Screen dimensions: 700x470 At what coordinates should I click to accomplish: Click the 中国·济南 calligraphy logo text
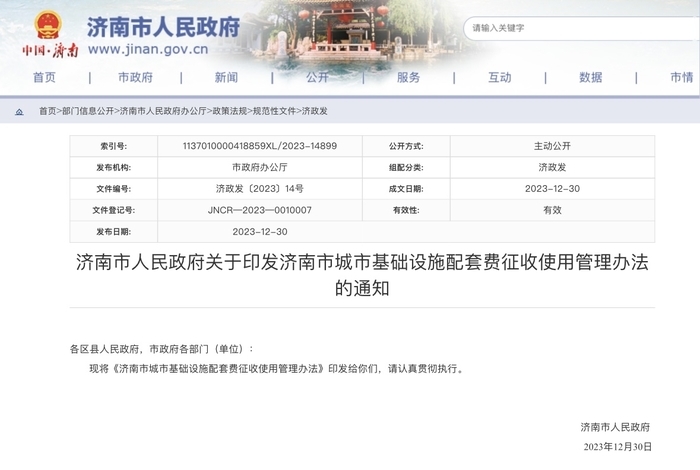tap(50, 50)
